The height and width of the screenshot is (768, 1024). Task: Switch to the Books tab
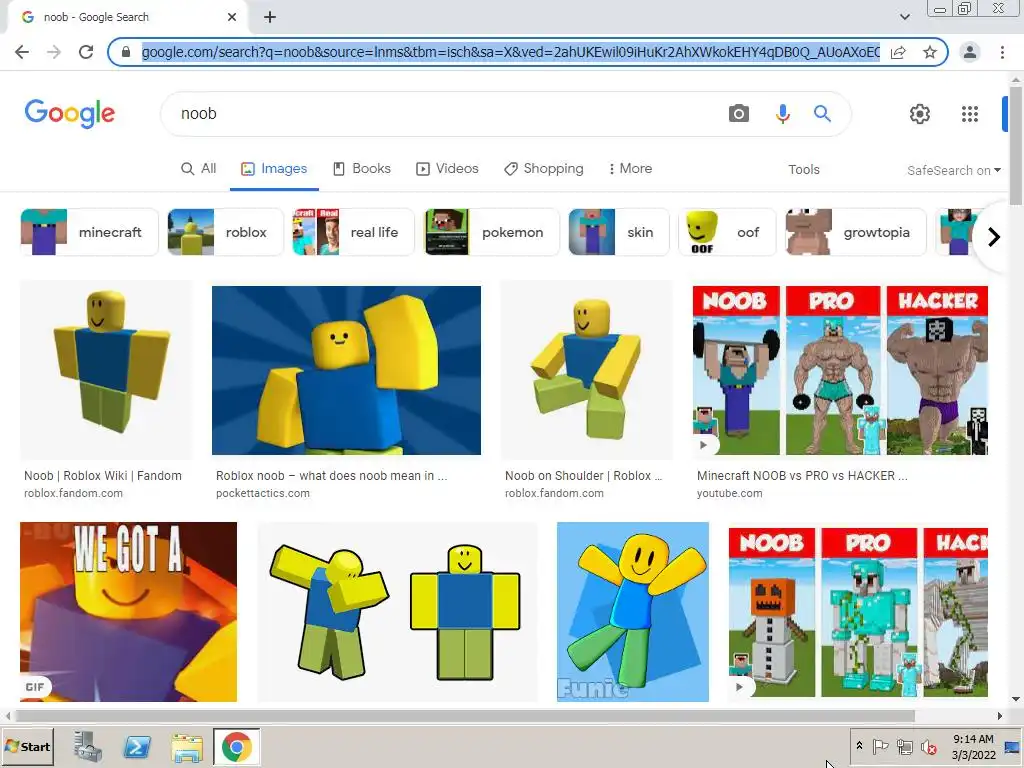tap(362, 168)
